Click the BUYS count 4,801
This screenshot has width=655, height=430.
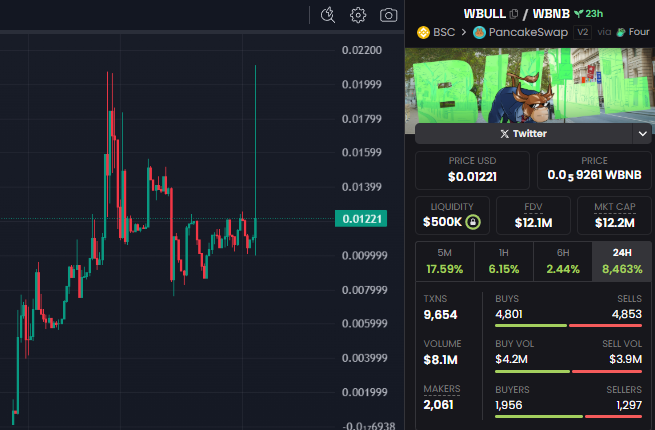(x=509, y=314)
